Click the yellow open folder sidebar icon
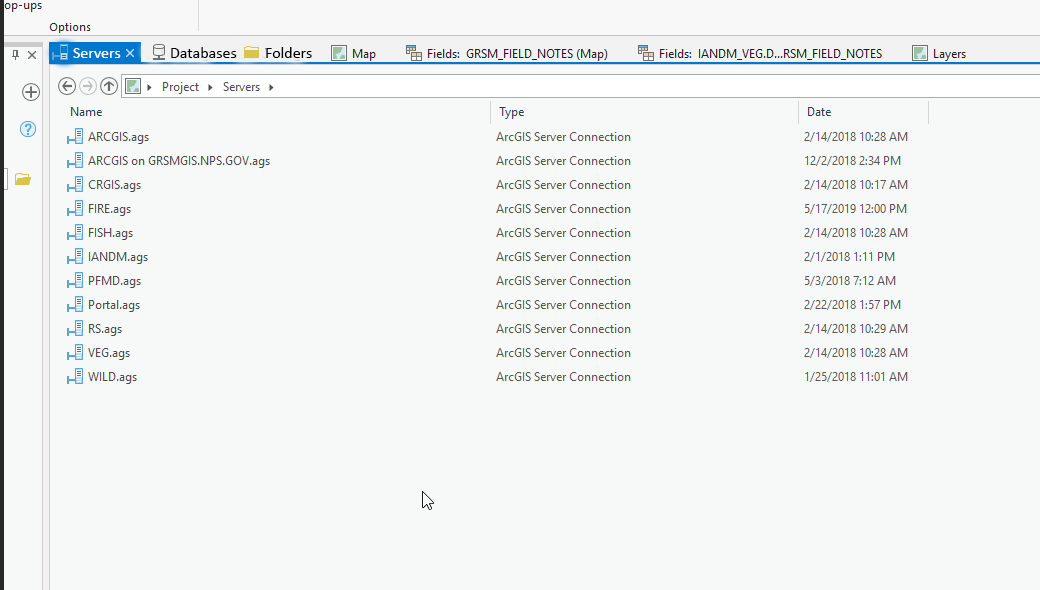 coord(23,179)
